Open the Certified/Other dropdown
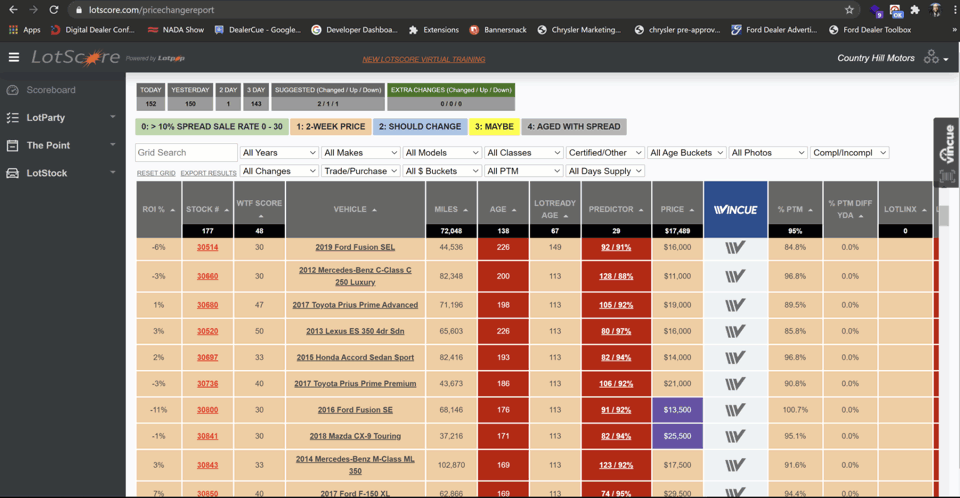960x498 pixels. coord(605,153)
